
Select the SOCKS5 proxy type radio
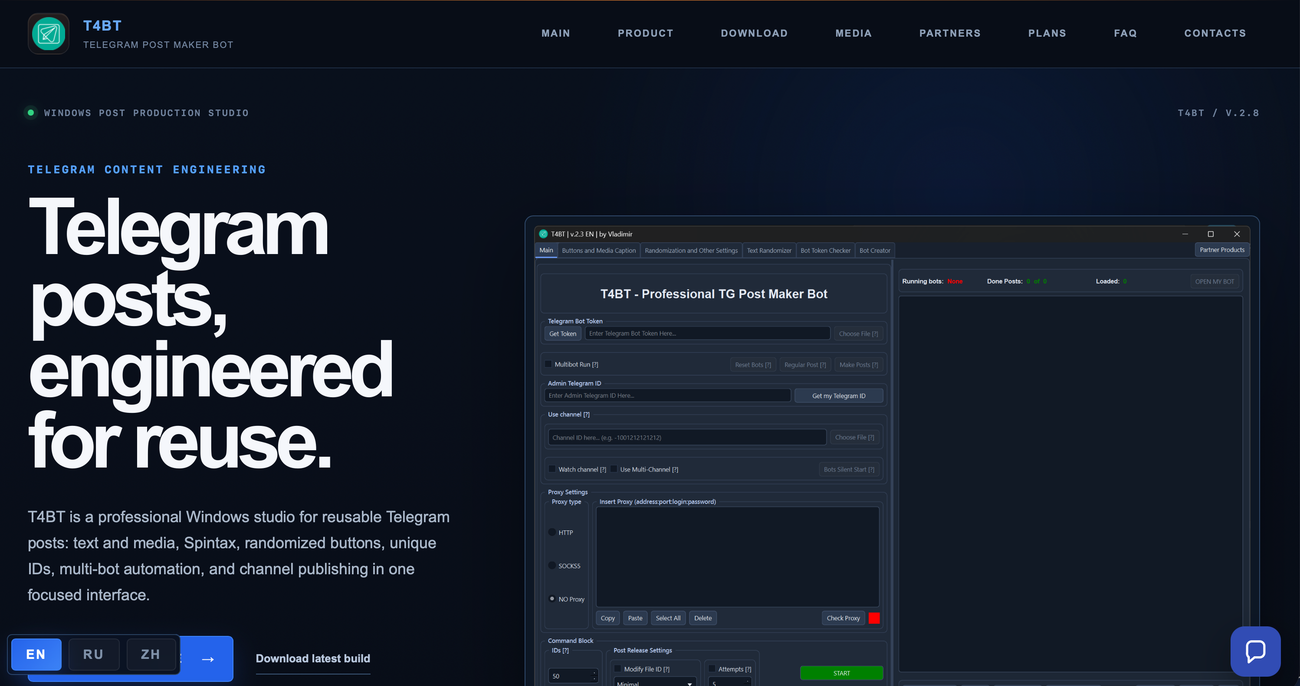[552, 566]
